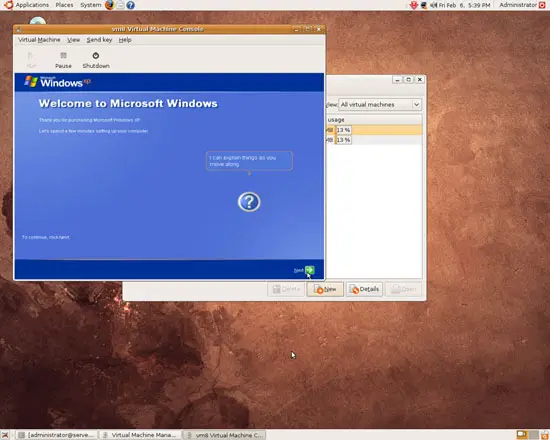Open the 'All virtual machines' View dropdown

coord(380,104)
